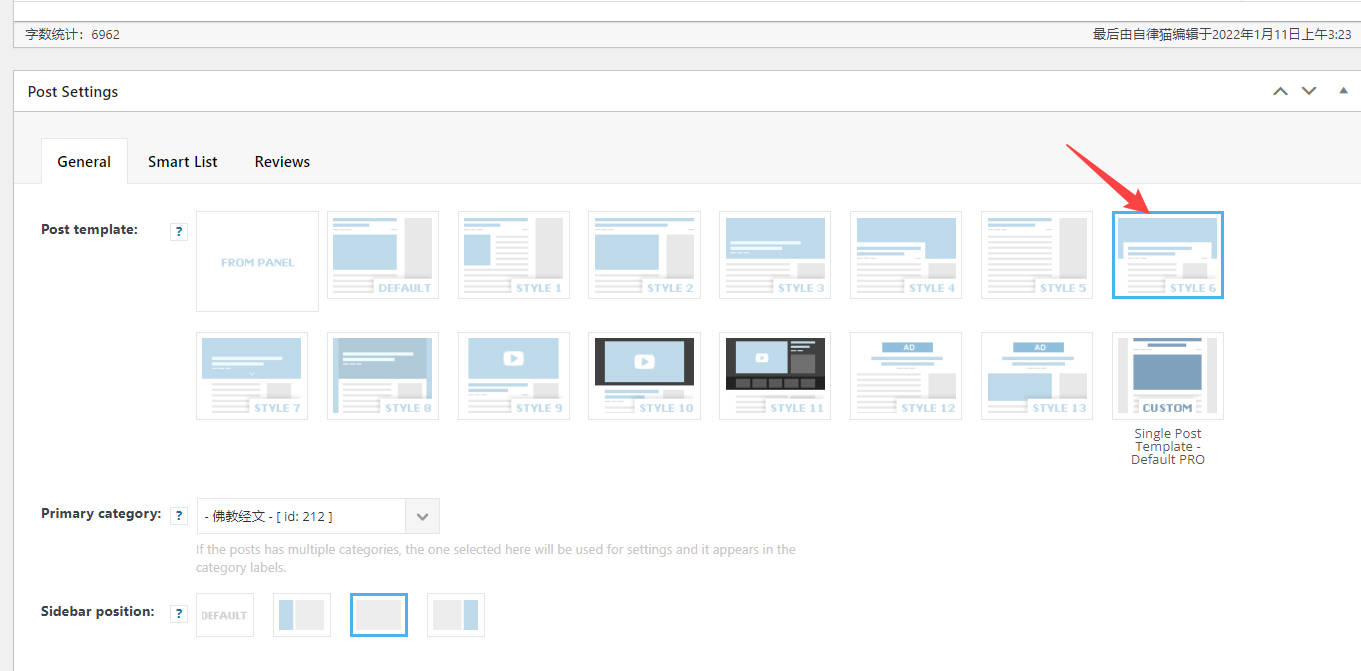Choose the DEFAULT post template
1361x671 pixels.
tap(383, 255)
